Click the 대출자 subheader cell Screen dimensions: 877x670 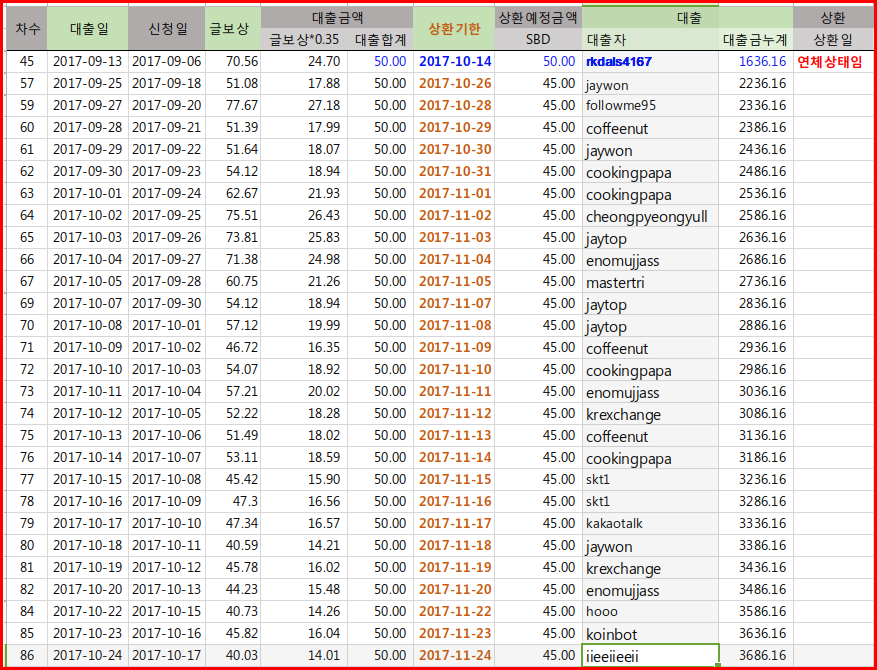tap(650, 40)
